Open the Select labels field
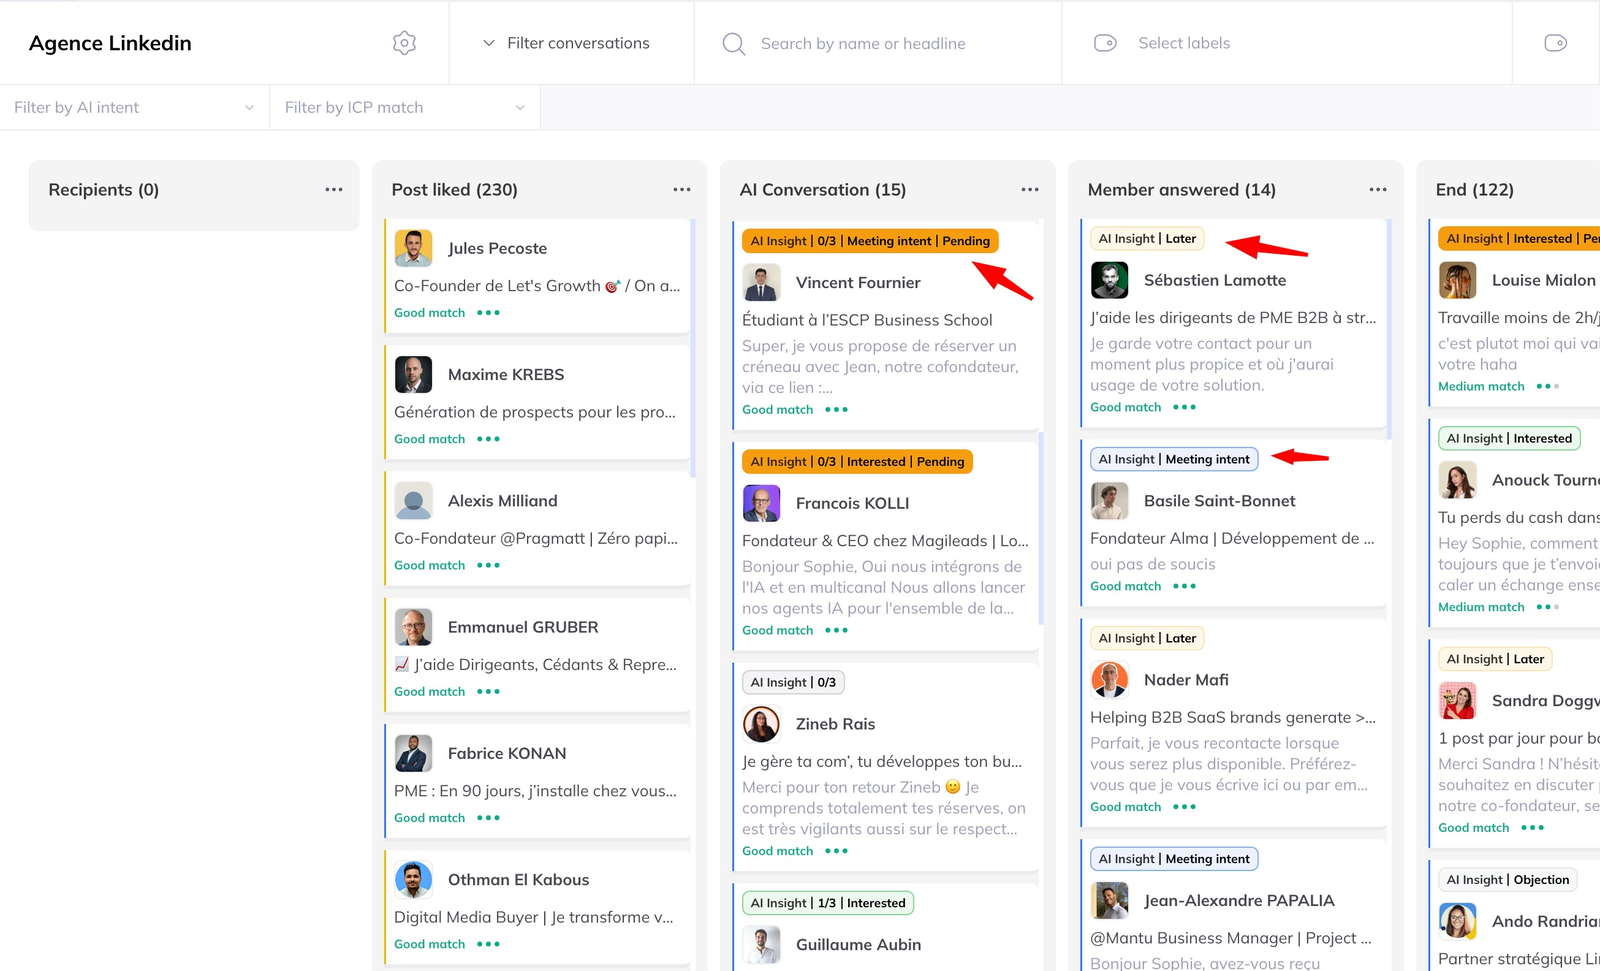This screenshot has height=971, width=1600. [x=1184, y=43]
